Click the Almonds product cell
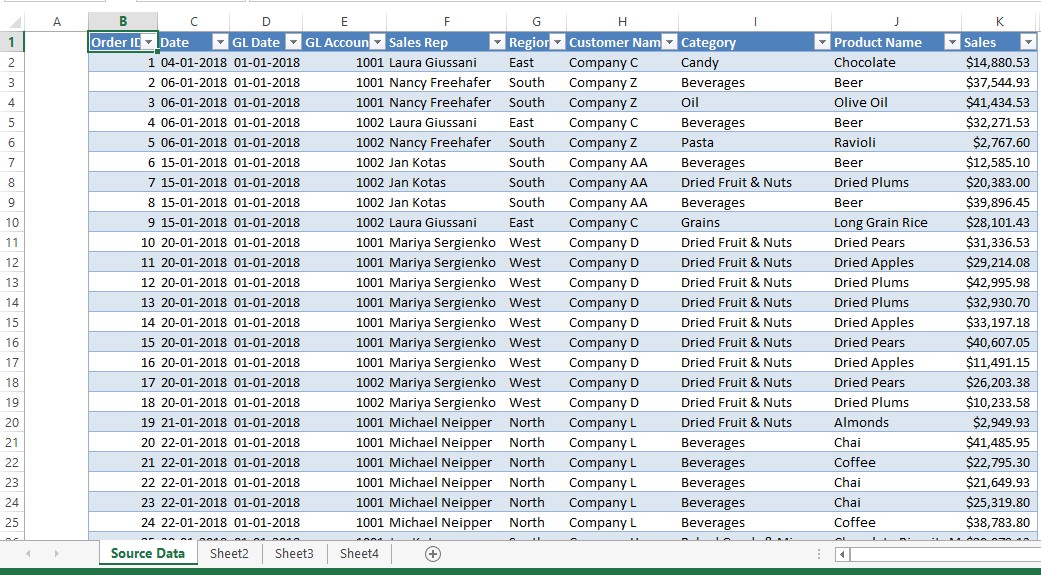Viewport: 1041px width, 575px height. 896,422
